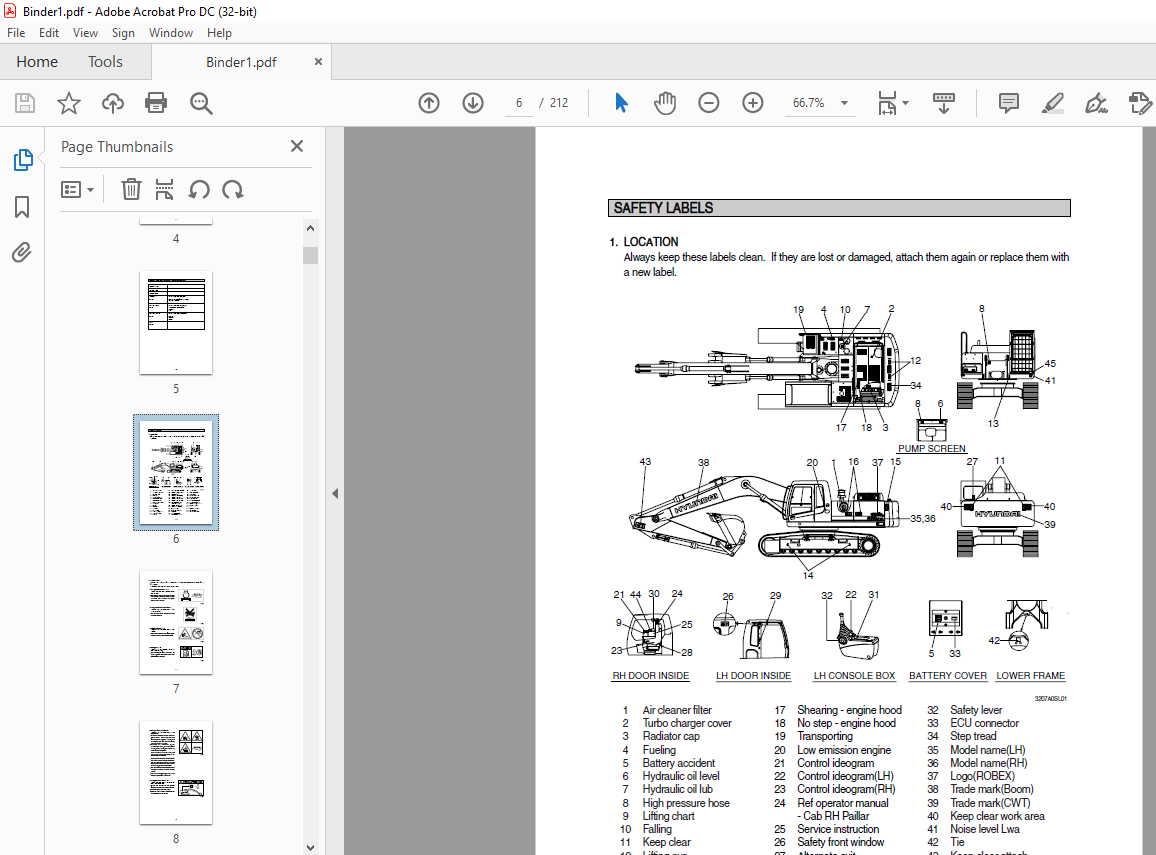Click the Save file floppy icon

pos(25,103)
